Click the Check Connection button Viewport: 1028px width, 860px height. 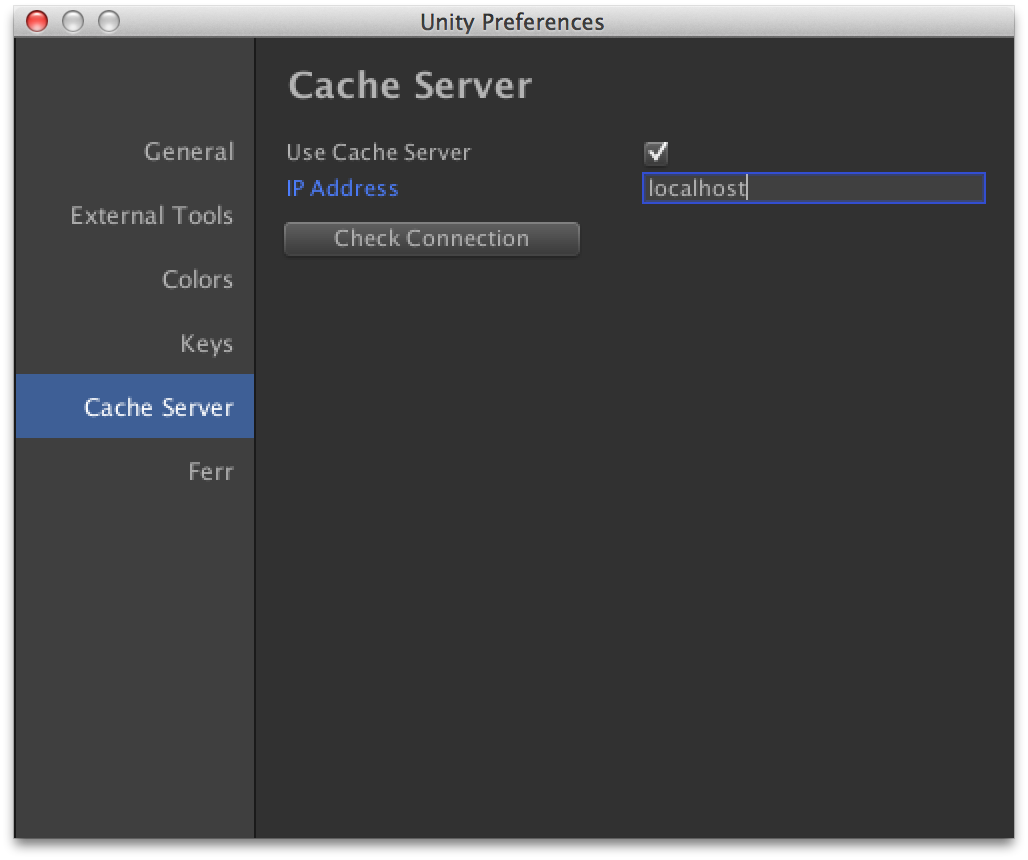432,239
